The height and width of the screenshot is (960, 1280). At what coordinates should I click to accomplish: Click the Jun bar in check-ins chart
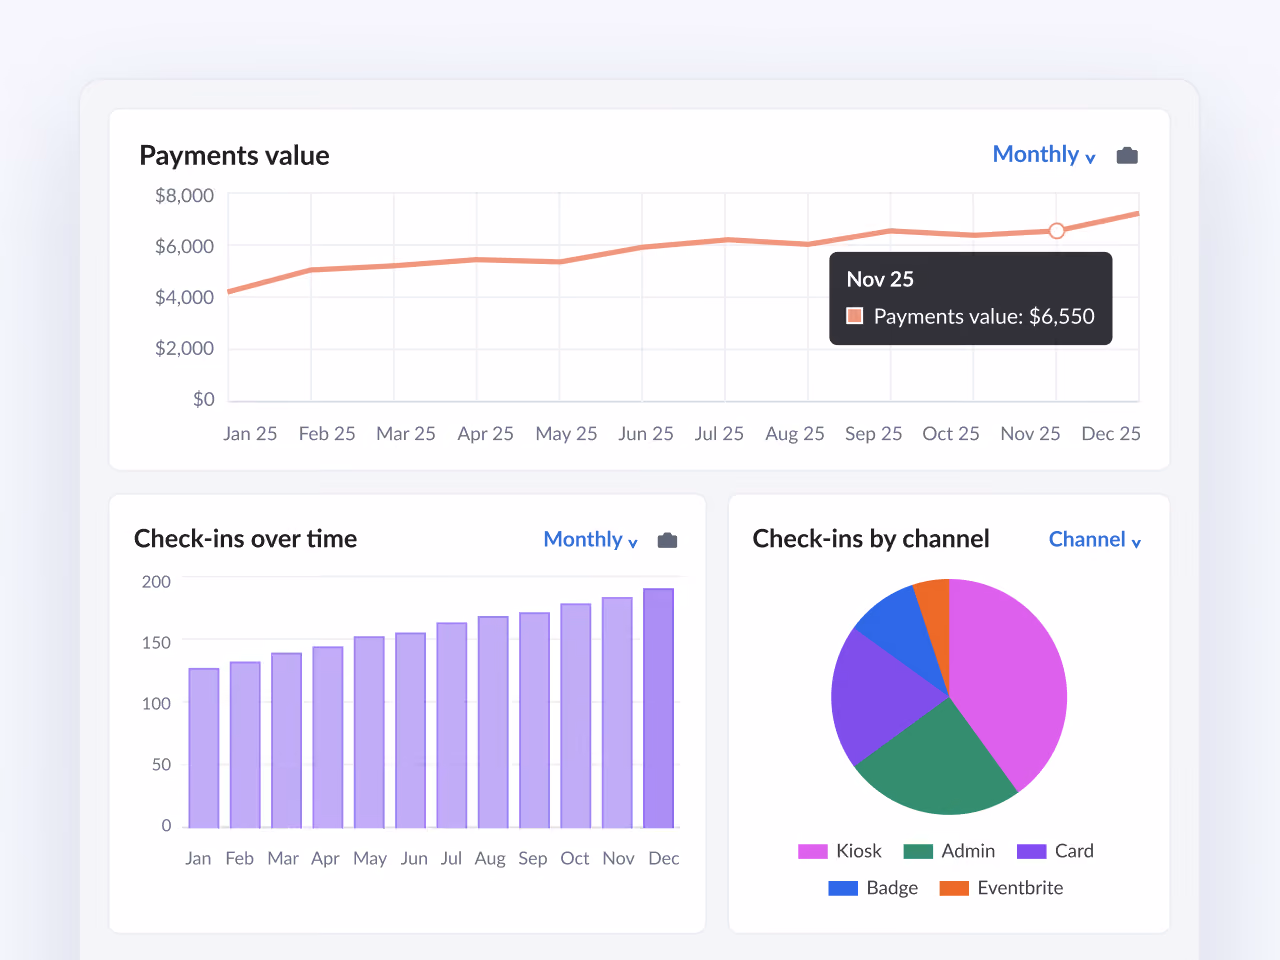411,730
